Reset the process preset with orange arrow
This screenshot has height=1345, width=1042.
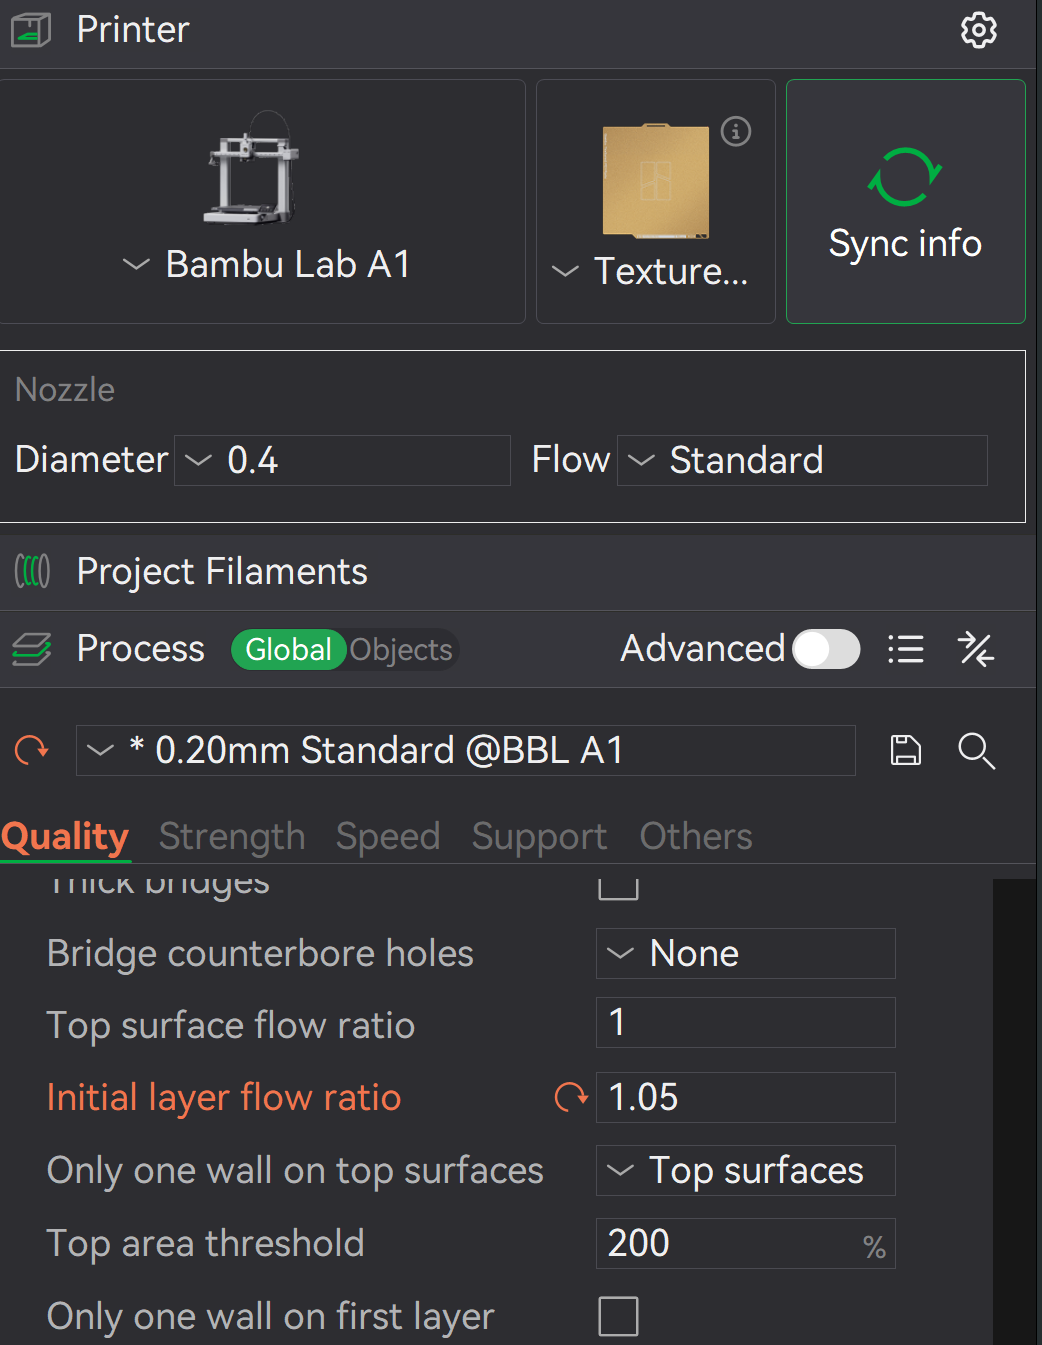point(32,750)
